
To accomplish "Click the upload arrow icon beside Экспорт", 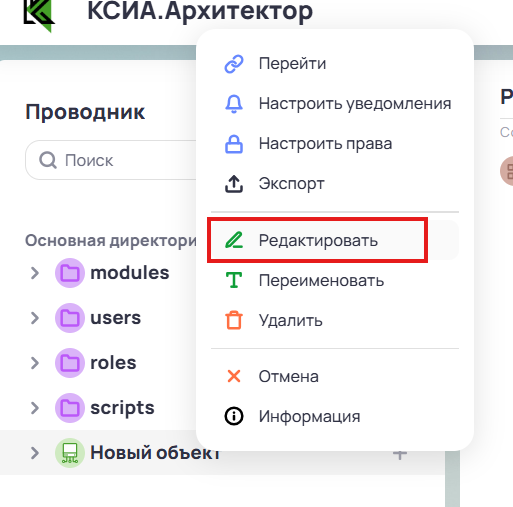I will point(234,184).
